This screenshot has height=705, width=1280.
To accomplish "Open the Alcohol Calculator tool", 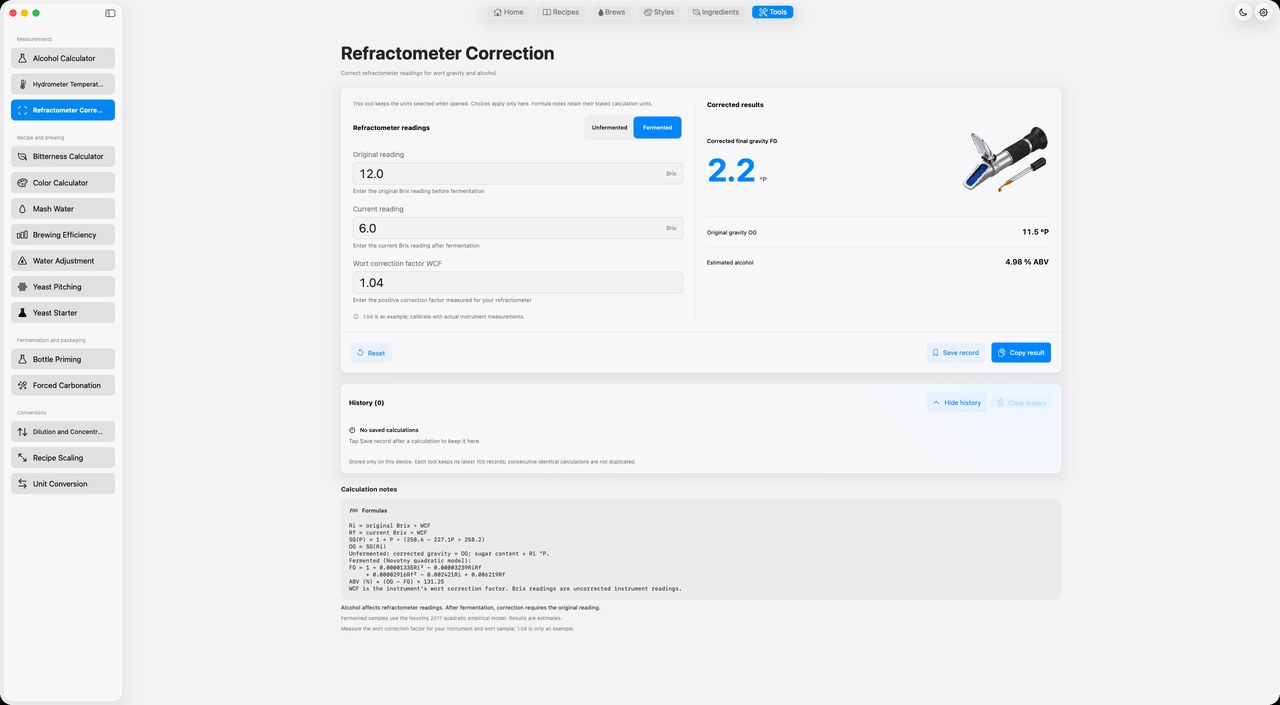I will click(63, 58).
